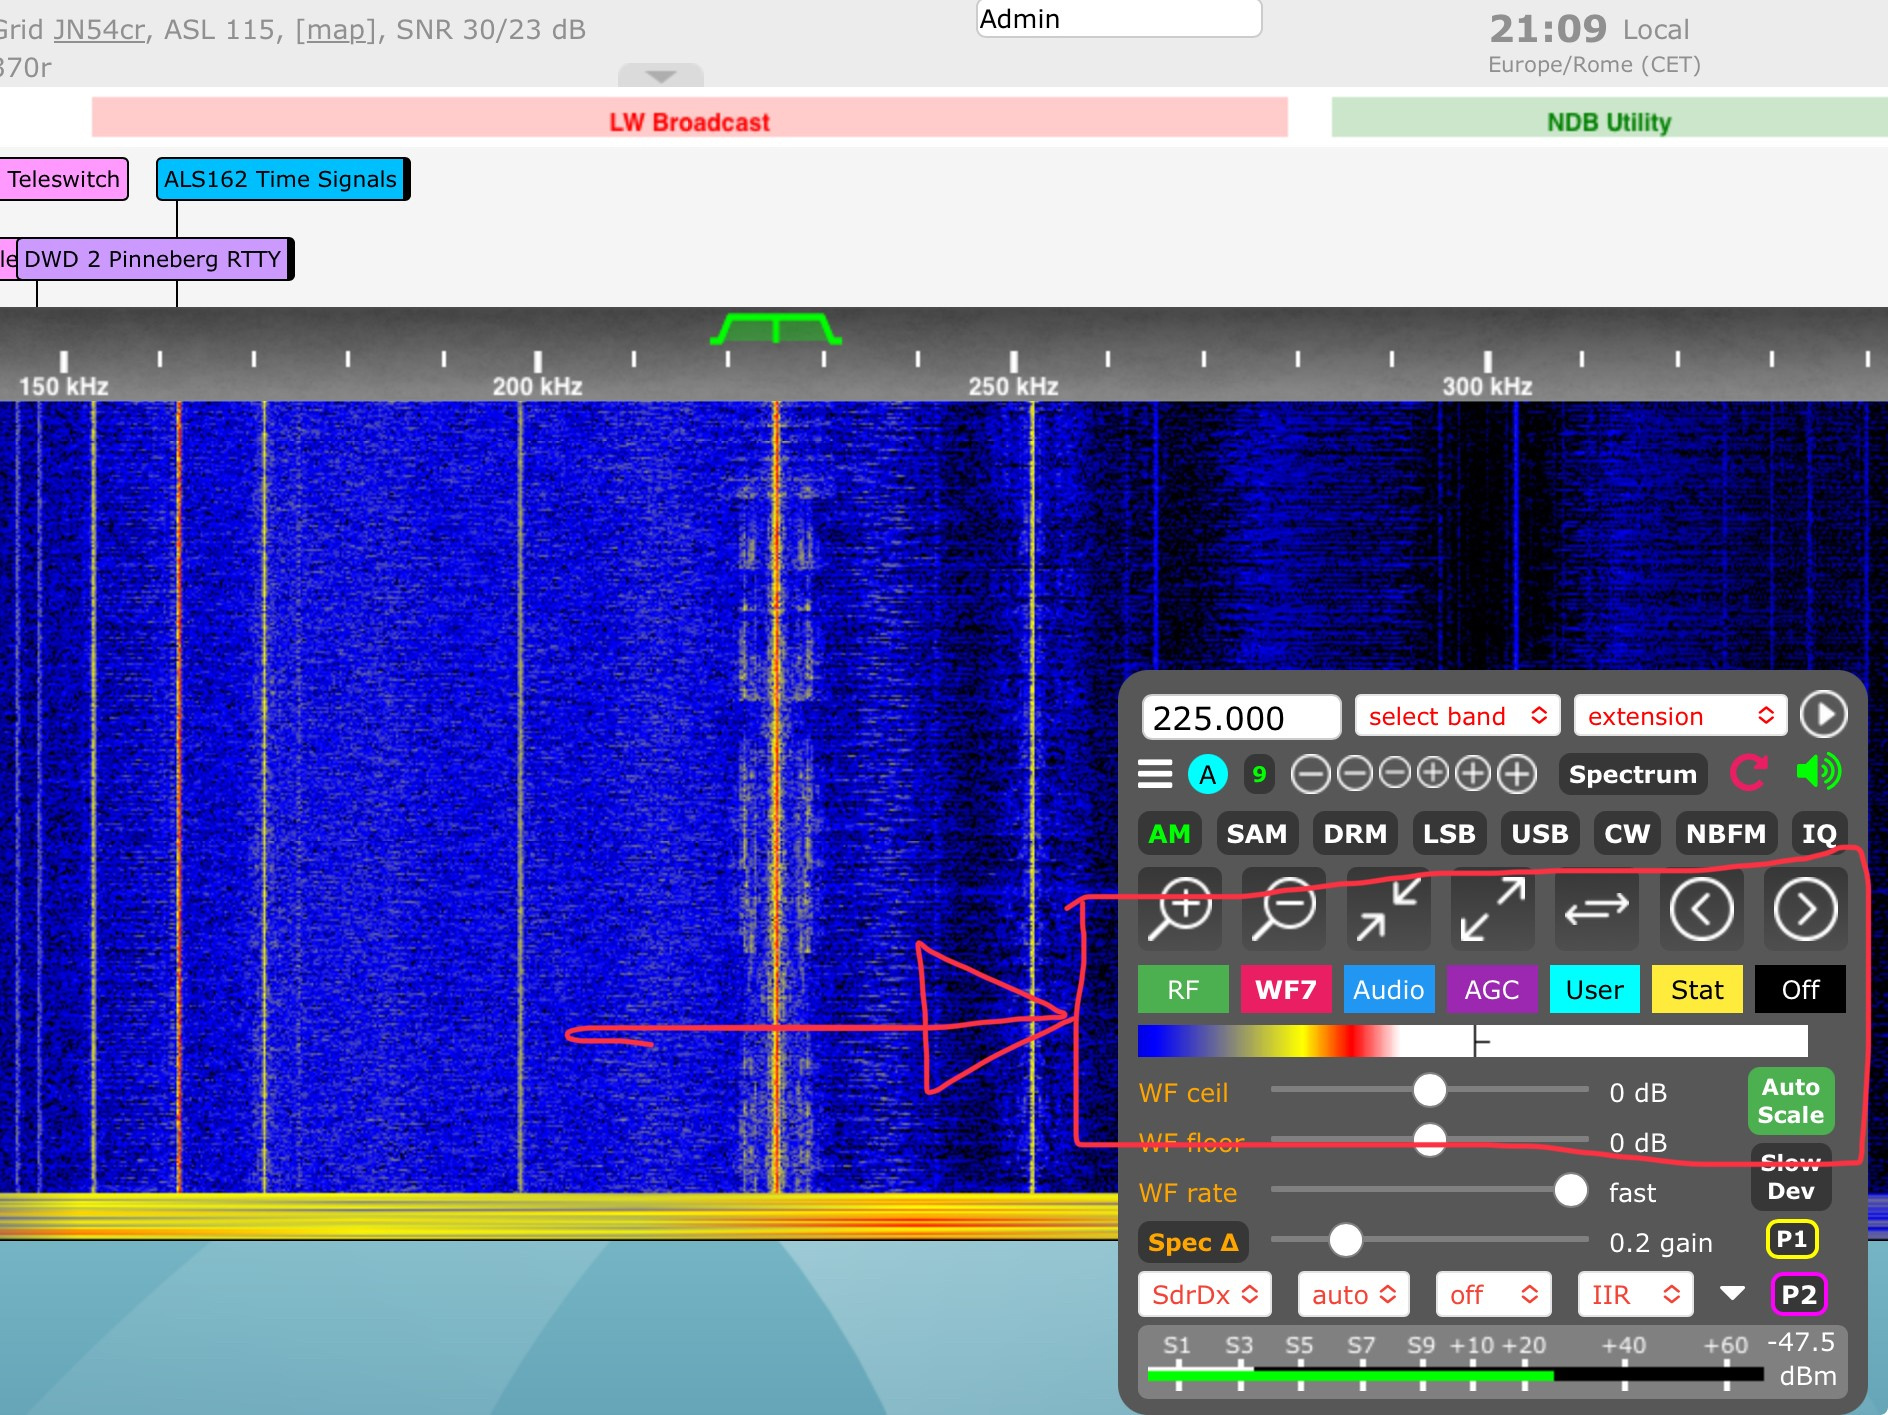Click the DWD 2 Pinneberg RTTY label

coord(154,259)
